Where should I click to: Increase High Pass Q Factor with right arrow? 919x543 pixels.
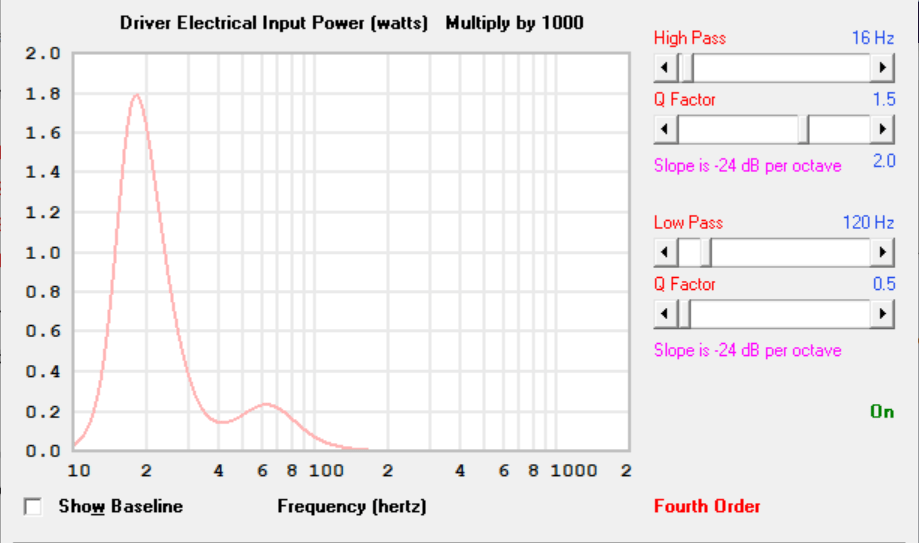[882, 129]
